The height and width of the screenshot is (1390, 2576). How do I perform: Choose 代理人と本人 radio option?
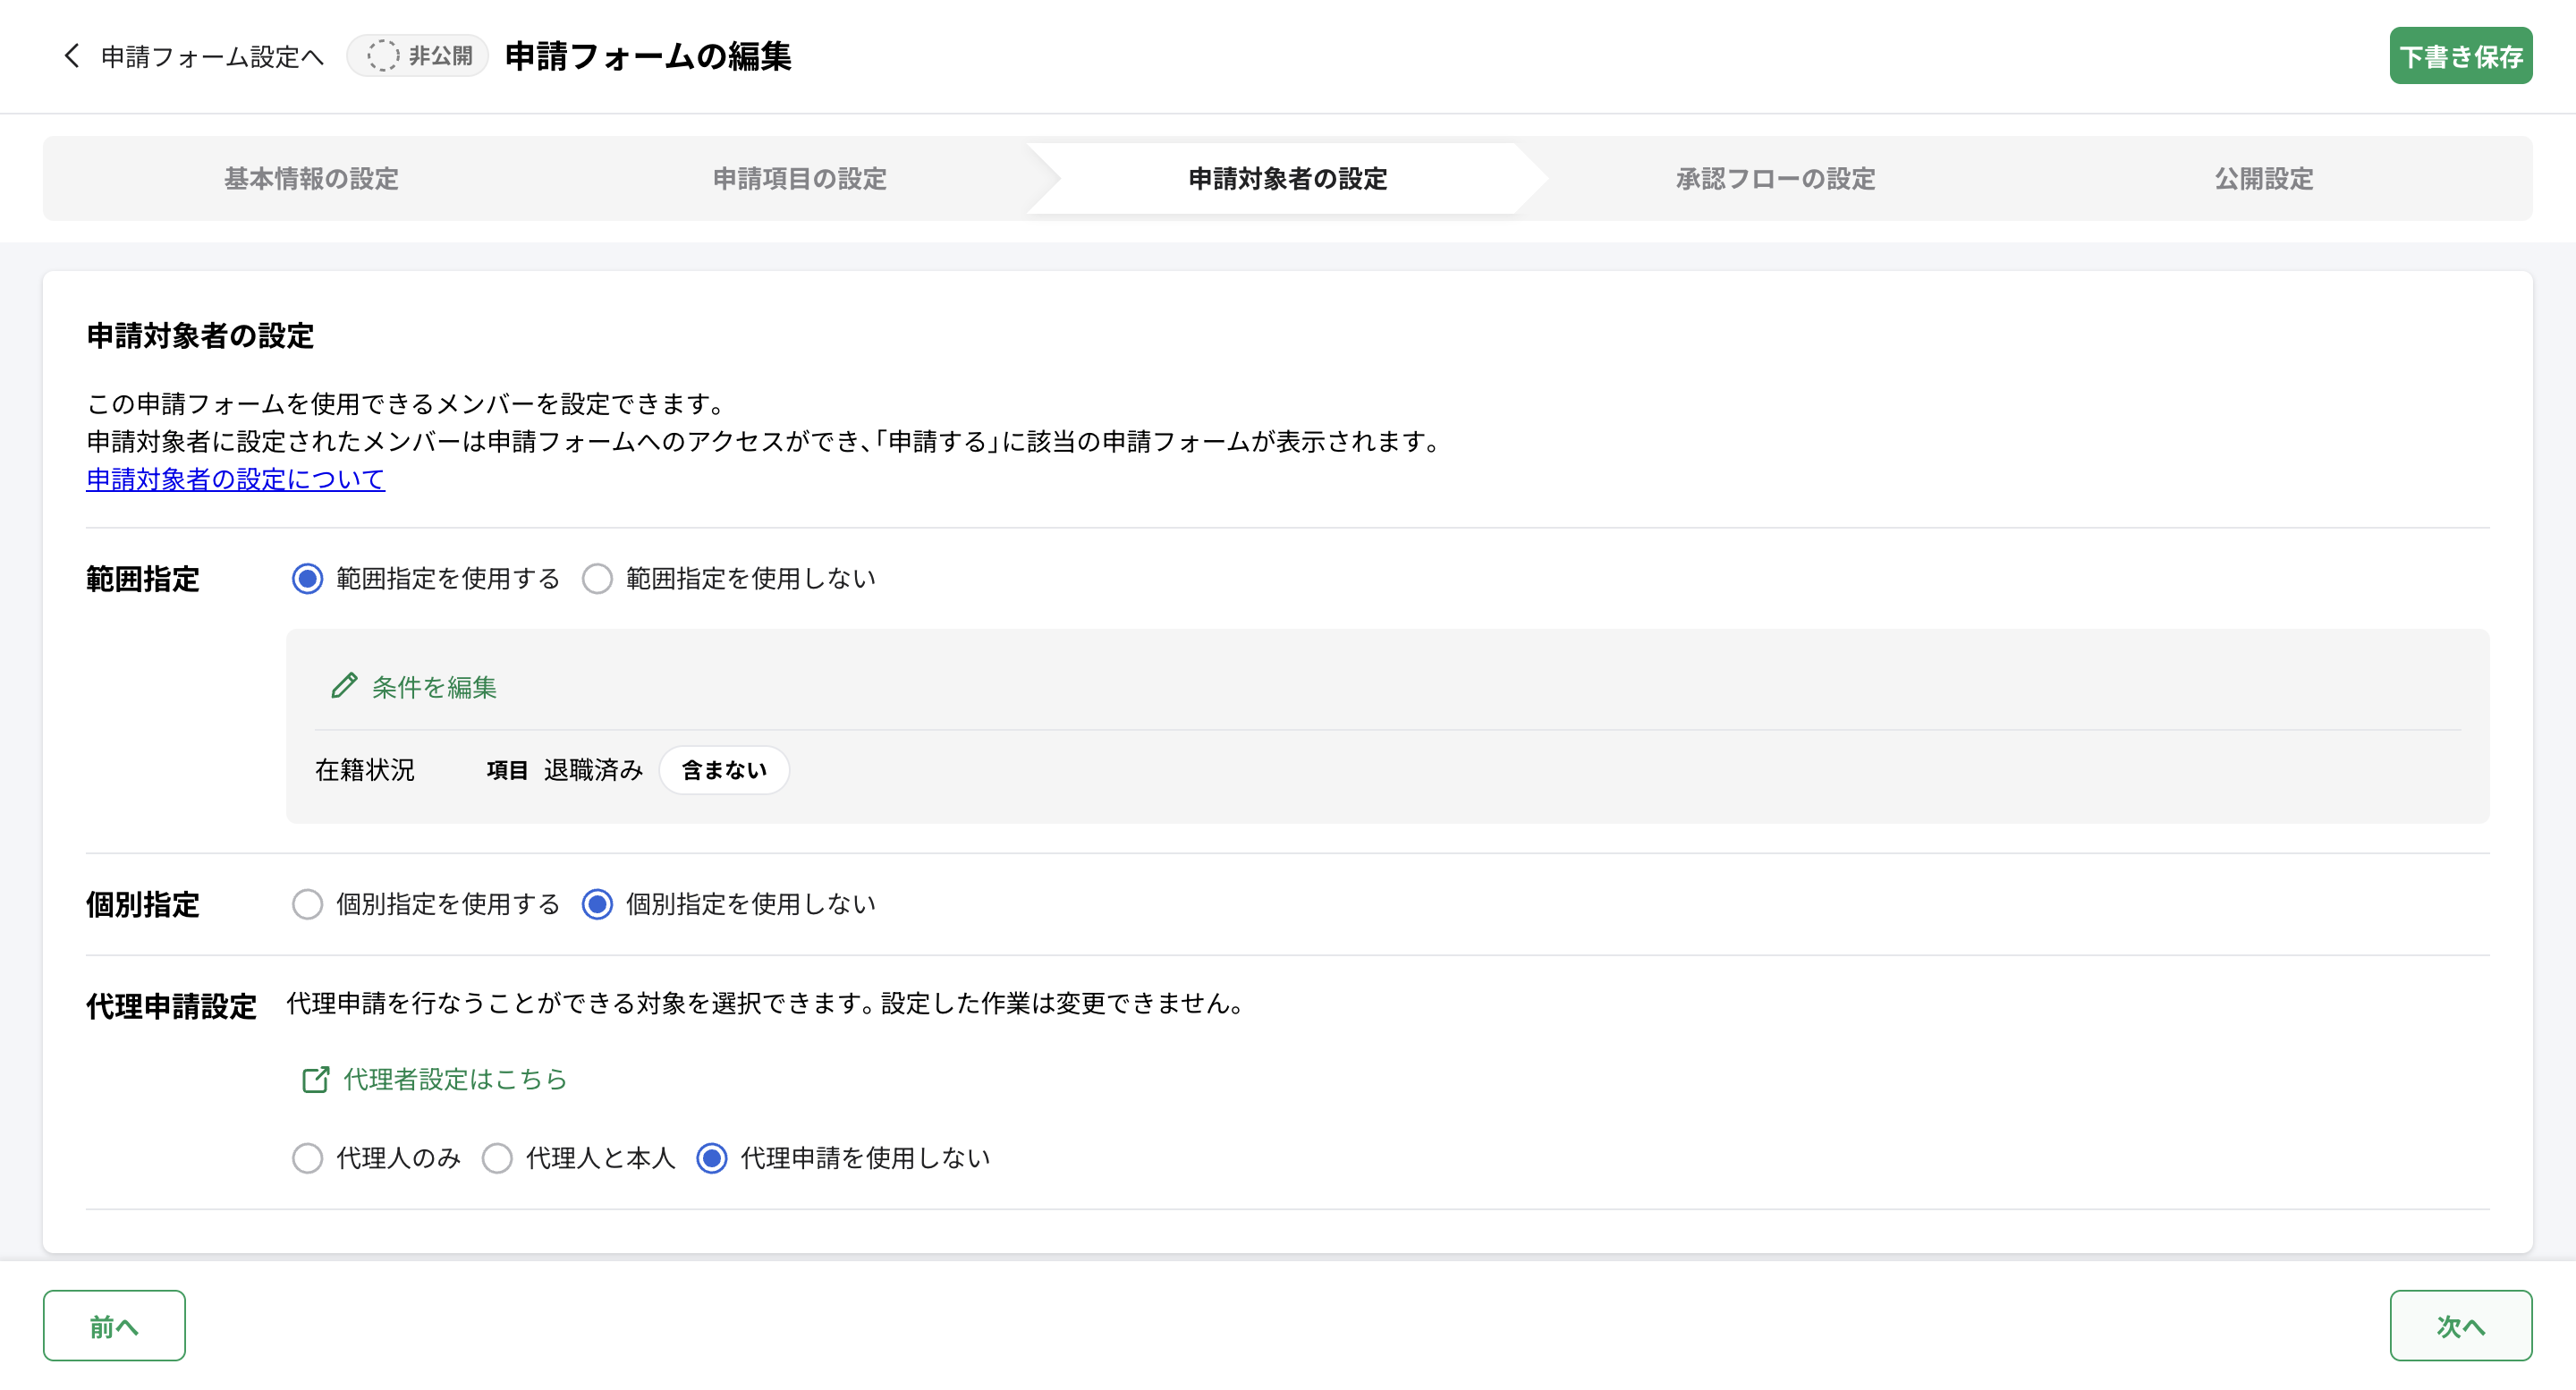(497, 1158)
